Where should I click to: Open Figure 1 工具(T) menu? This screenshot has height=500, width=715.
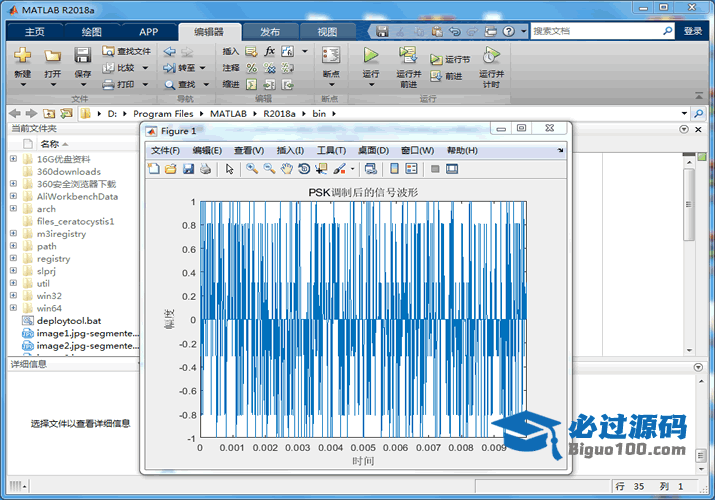[x=332, y=150]
